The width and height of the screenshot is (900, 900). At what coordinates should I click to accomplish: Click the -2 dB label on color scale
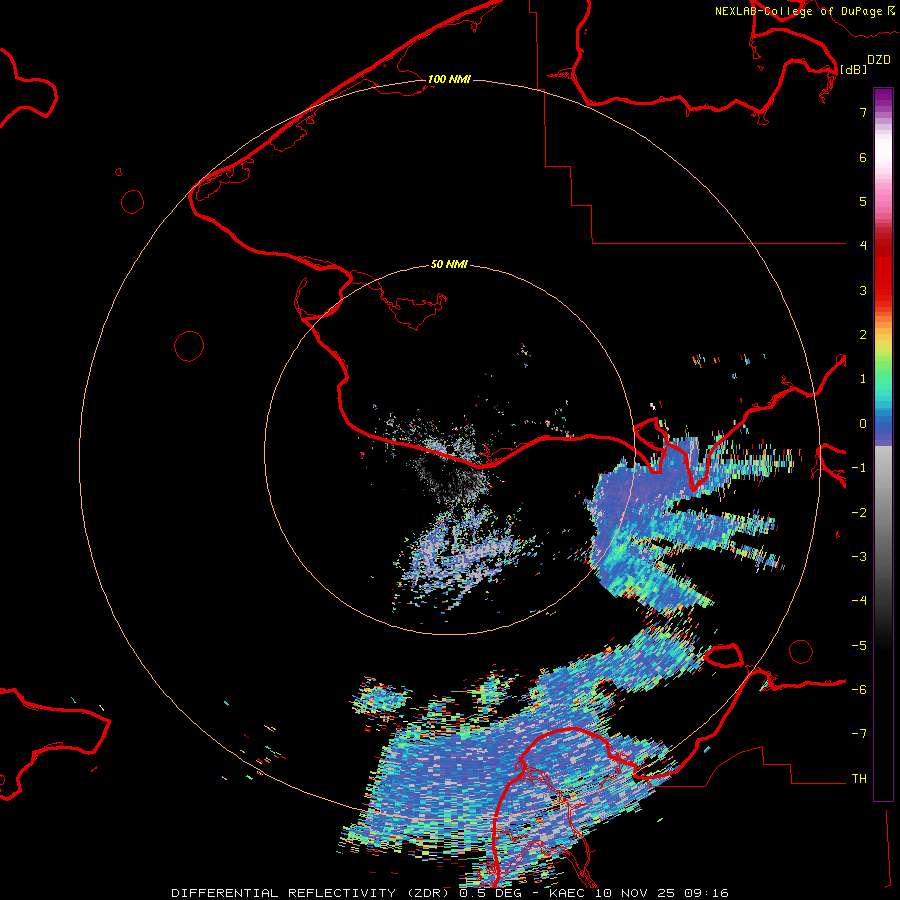[x=859, y=513]
